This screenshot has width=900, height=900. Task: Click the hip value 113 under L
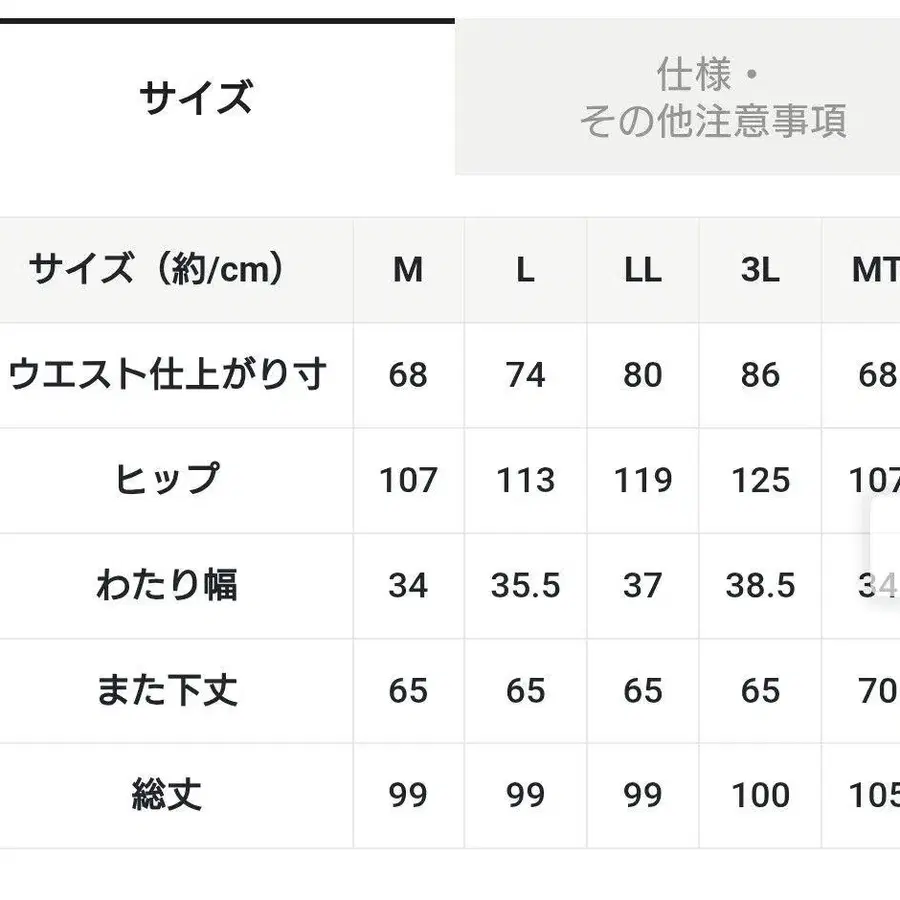pos(524,480)
